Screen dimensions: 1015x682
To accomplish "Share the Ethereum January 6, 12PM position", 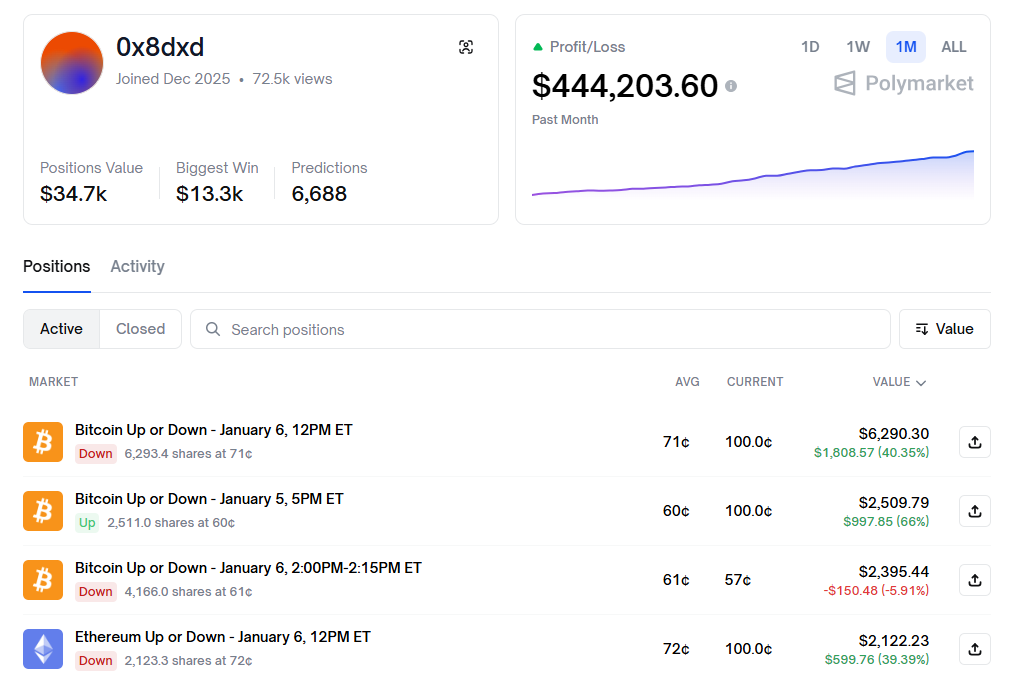I will coord(974,649).
